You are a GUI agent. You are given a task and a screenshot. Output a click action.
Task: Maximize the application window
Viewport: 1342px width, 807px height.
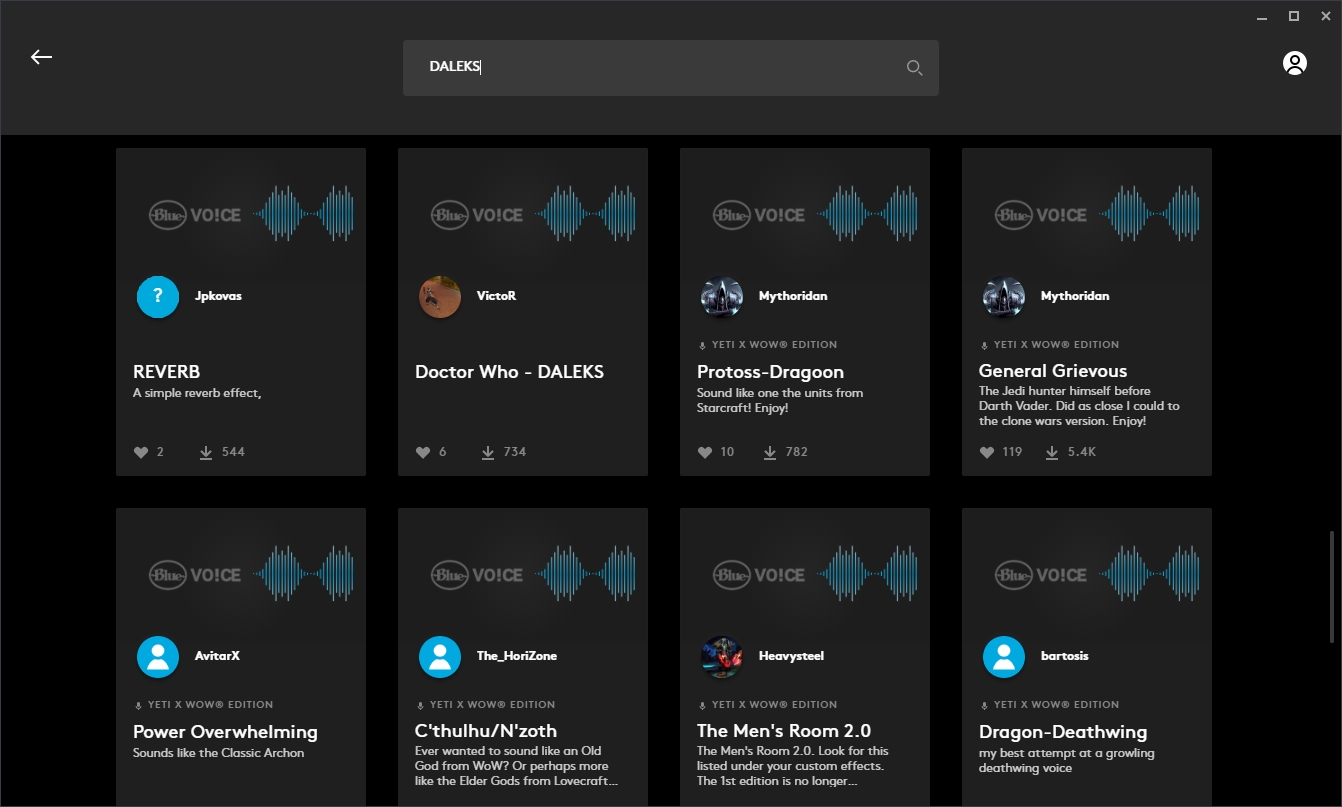pyautogui.click(x=1293, y=16)
